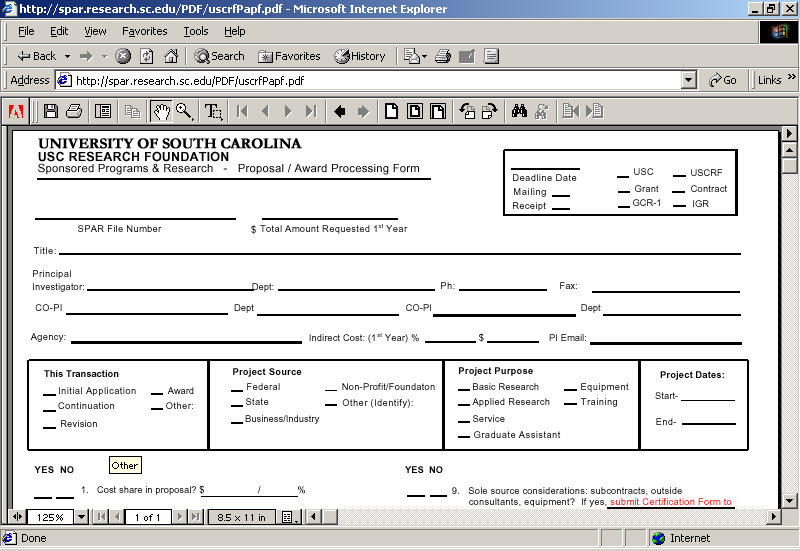Click the vertical scrollbar thumb
The width and height of the screenshot is (800, 551).
pyautogui.click(x=789, y=166)
